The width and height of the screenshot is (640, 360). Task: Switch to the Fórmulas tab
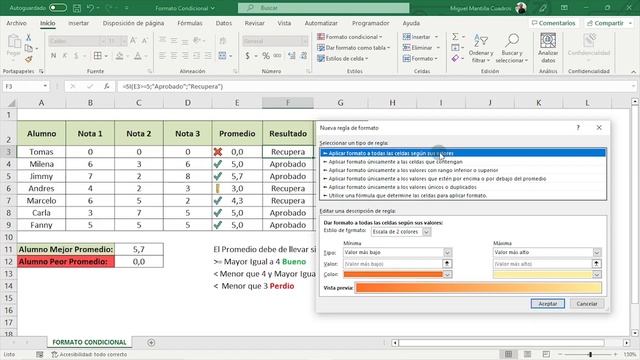point(190,23)
